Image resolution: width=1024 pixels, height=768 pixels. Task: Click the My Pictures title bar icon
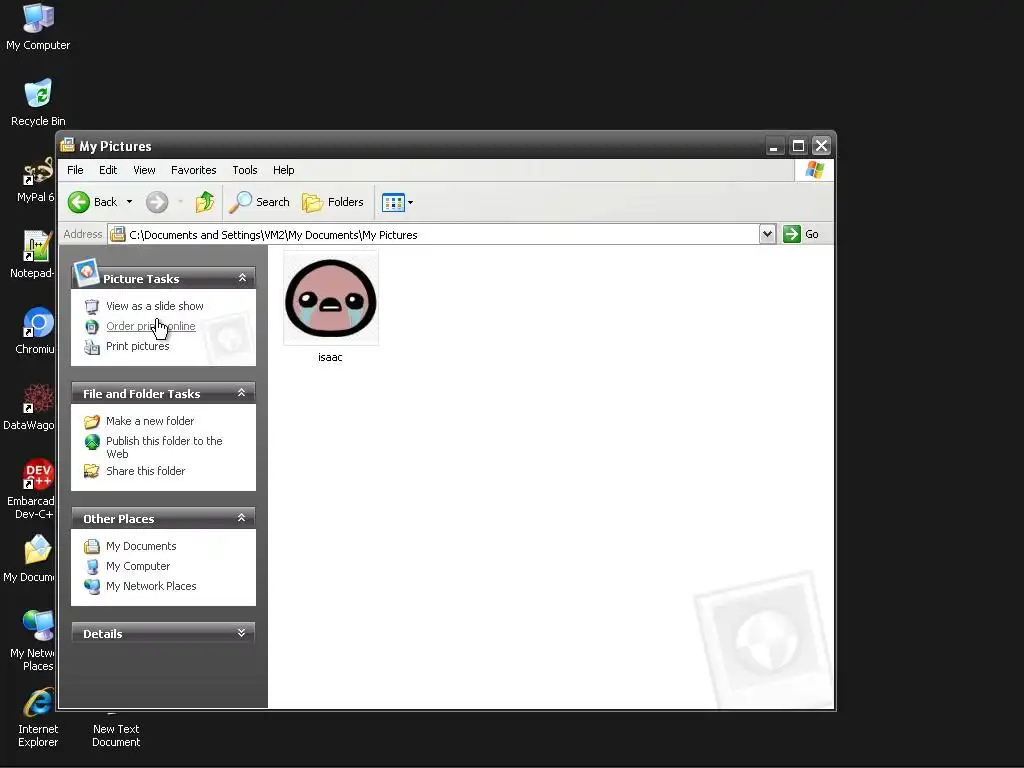68,145
